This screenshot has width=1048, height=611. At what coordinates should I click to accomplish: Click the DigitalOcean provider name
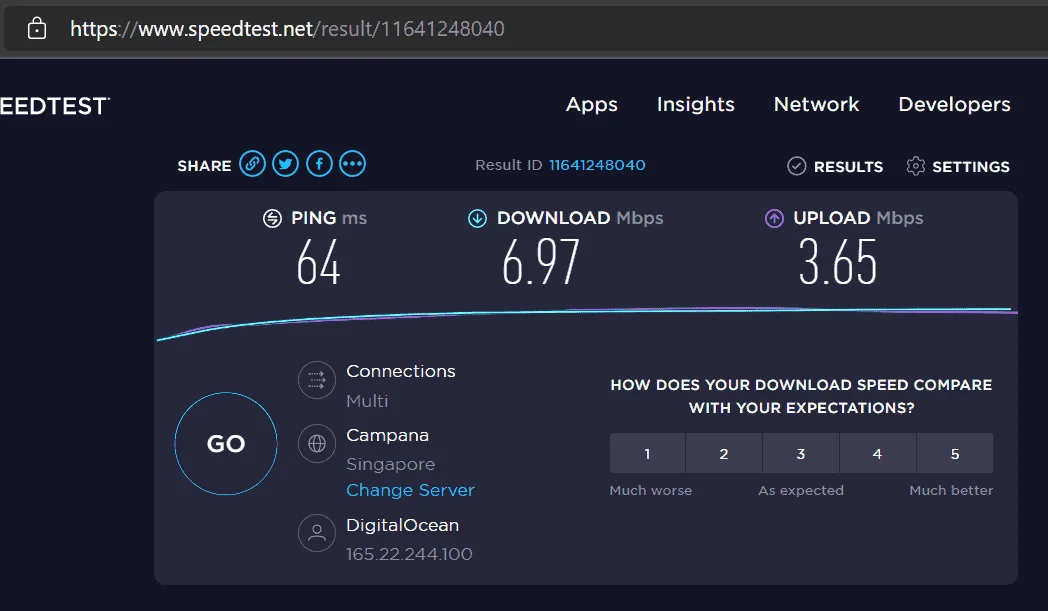click(x=402, y=525)
